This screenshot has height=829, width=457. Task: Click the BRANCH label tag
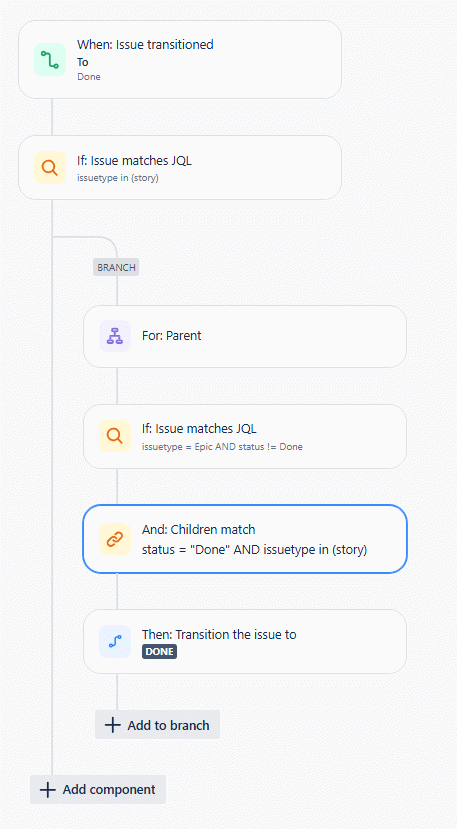pyautogui.click(x=116, y=267)
